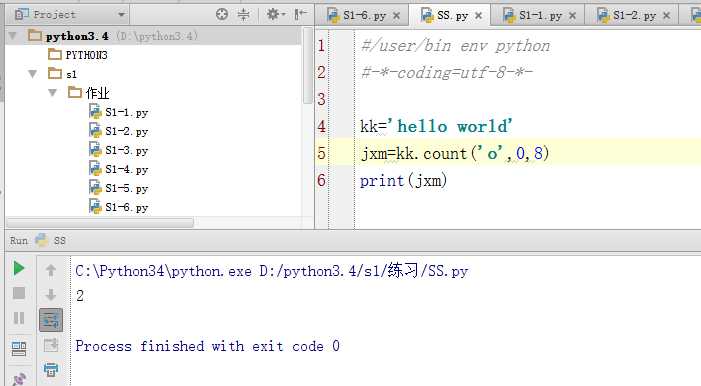The image size is (701, 386).
Task: Close the SS.py tab
Action: tap(478, 16)
